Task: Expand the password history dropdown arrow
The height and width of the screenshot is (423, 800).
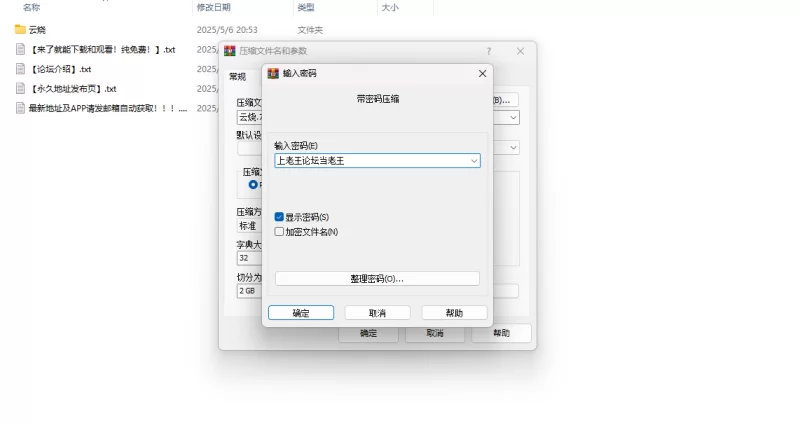Action: tap(474, 161)
